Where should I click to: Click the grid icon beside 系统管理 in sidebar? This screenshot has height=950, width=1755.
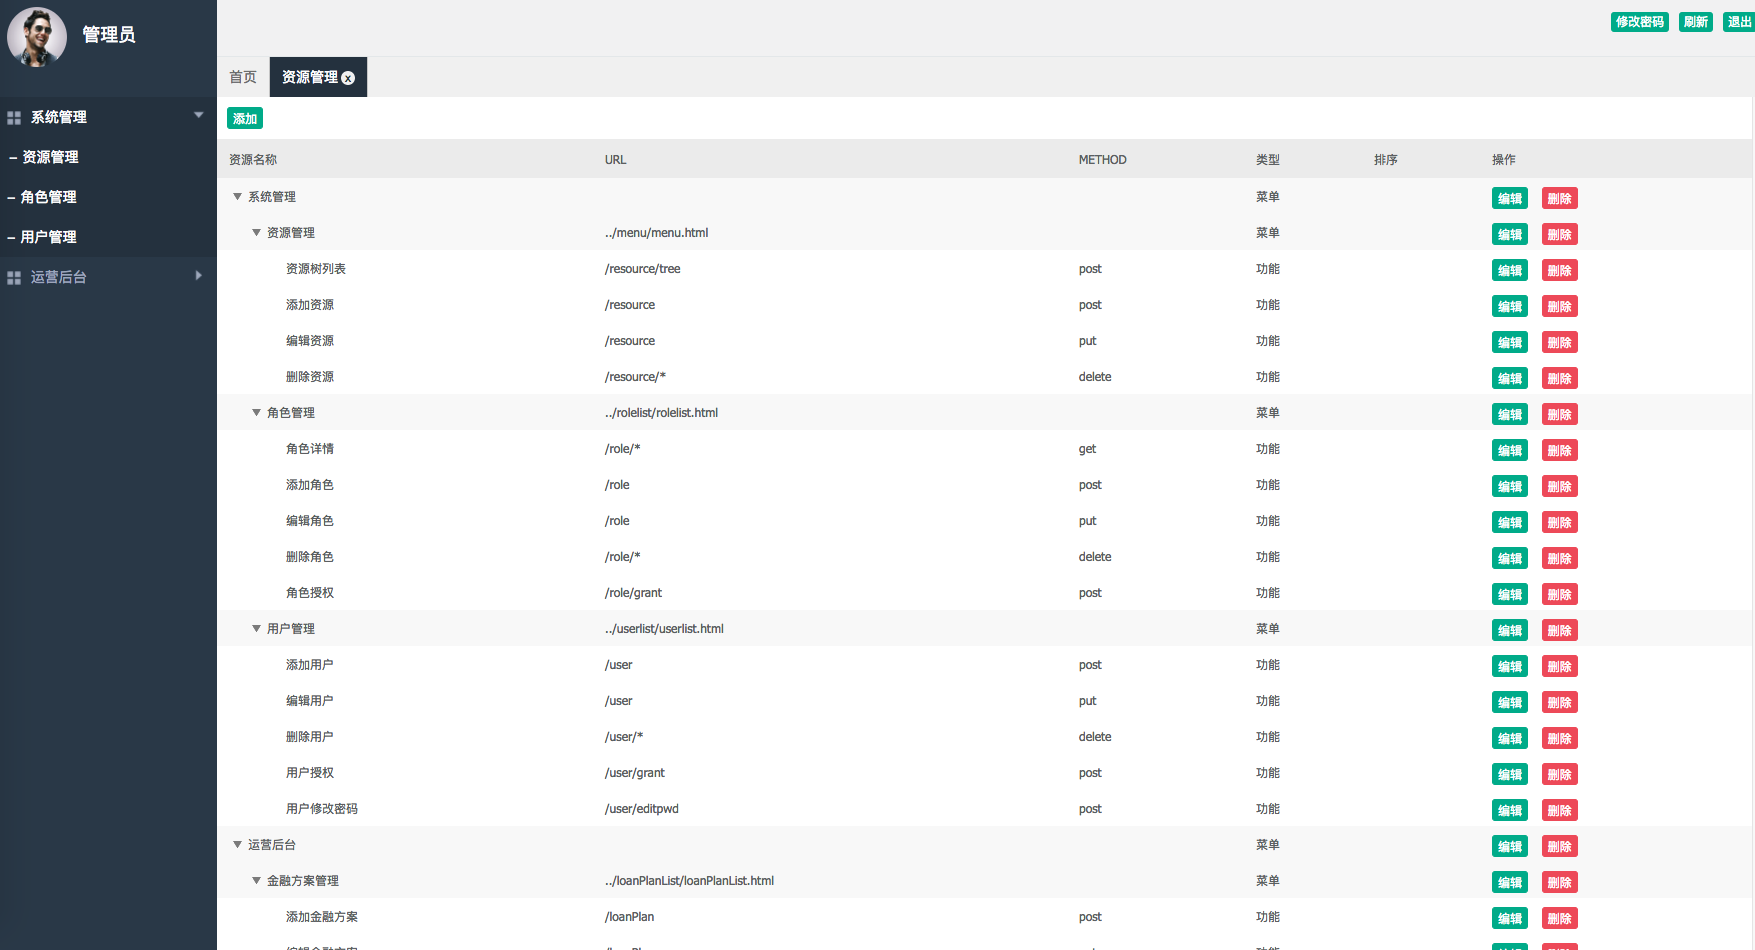[x=14, y=118]
